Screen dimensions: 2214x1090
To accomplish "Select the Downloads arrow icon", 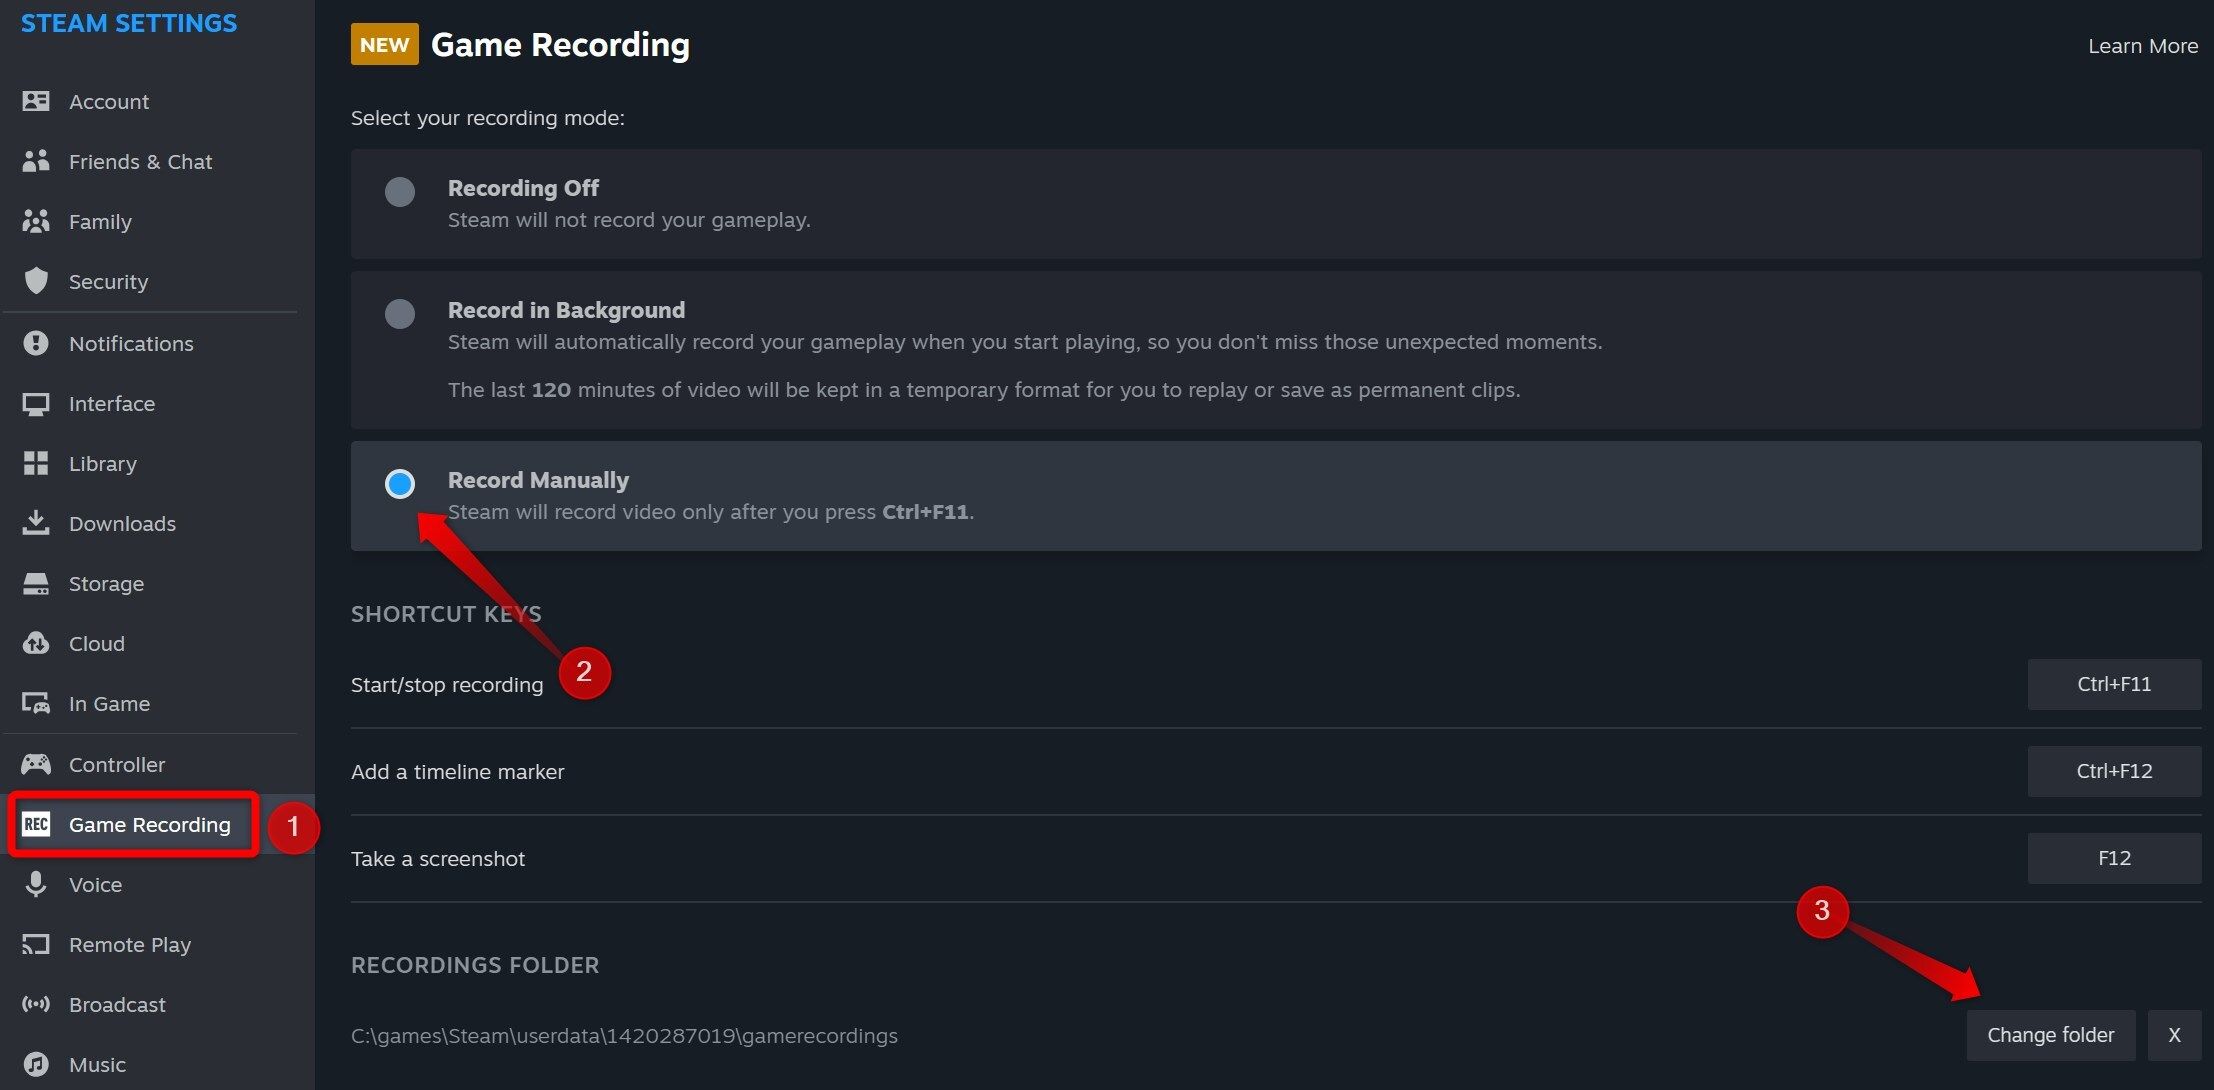I will pos(36,523).
